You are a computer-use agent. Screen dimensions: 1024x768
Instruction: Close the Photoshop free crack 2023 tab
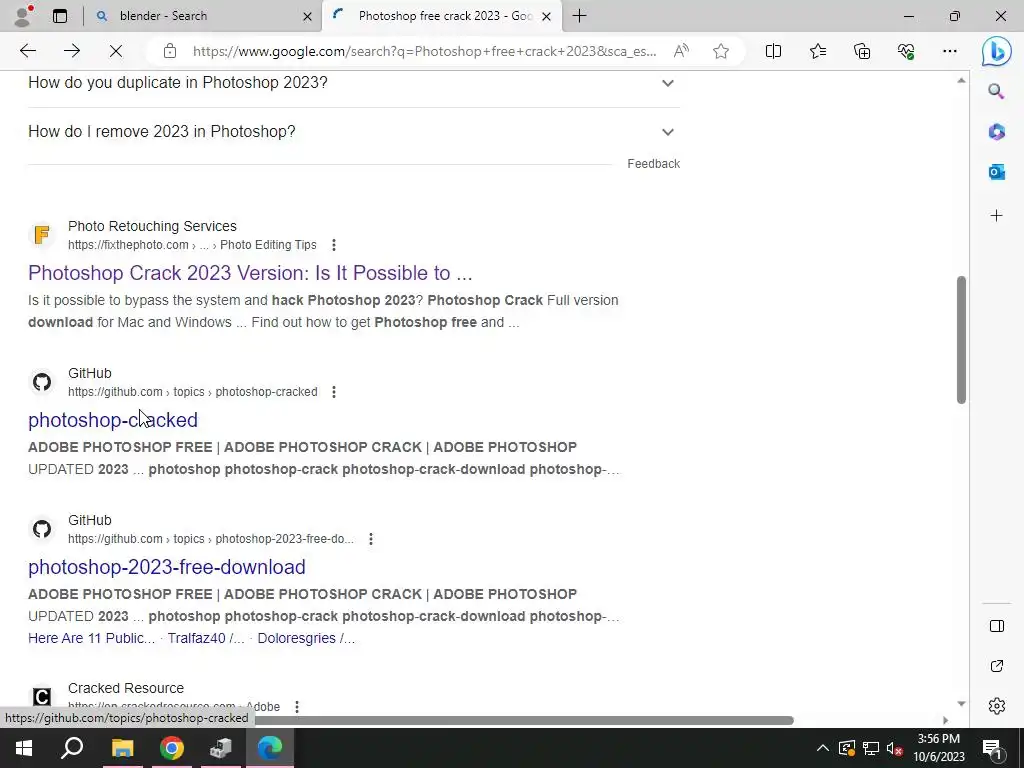pos(547,16)
